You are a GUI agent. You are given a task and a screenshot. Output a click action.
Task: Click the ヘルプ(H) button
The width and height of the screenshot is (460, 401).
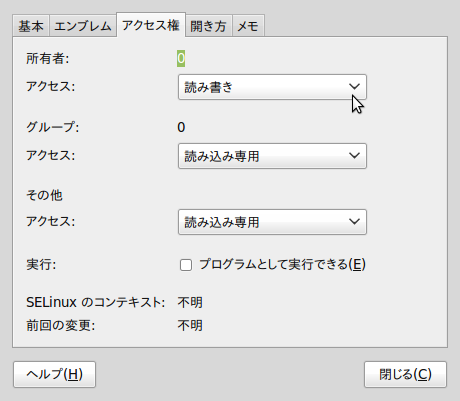(x=55, y=374)
